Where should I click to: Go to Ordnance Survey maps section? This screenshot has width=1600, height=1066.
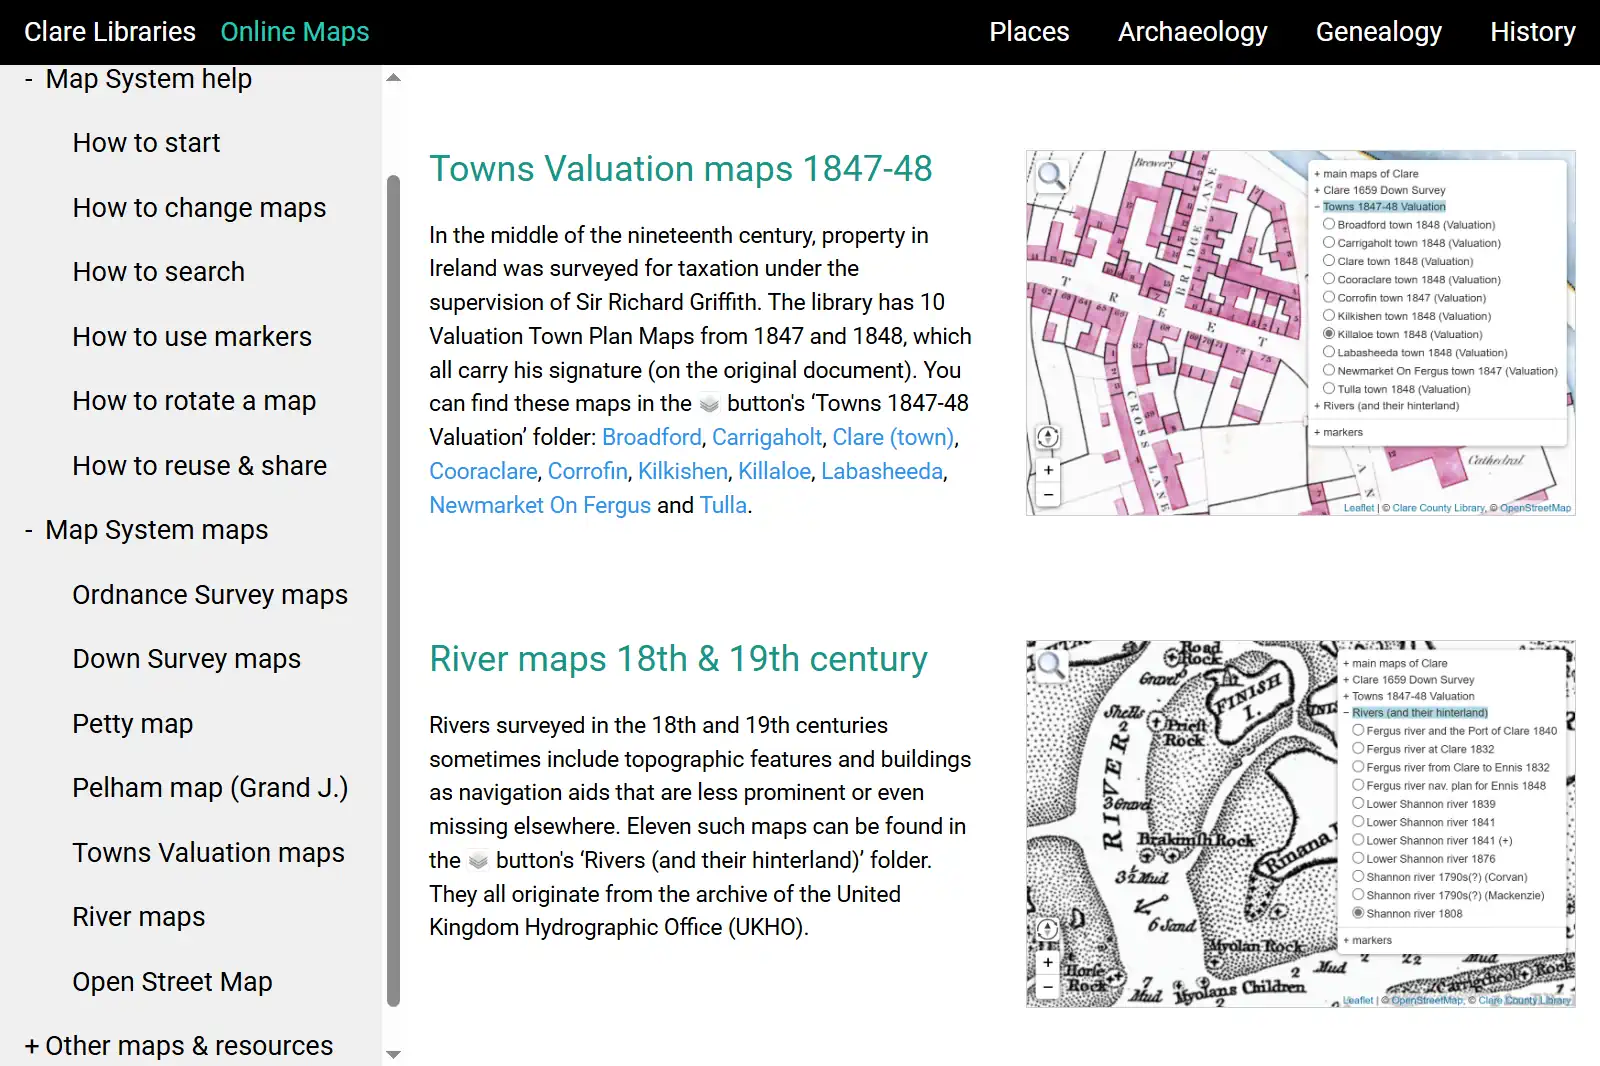pos(210,595)
